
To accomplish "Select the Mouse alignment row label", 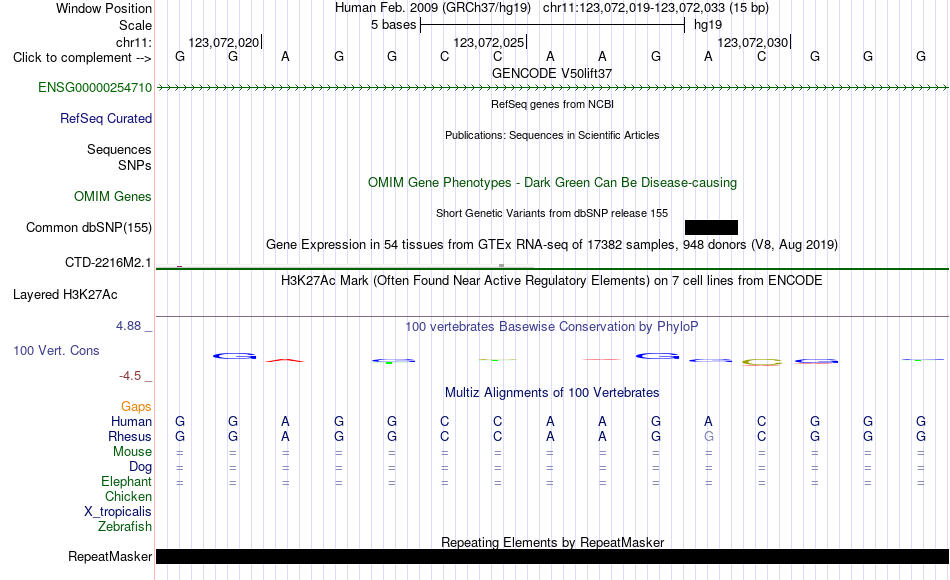I will pyautogui.click(x=132, y=452).
